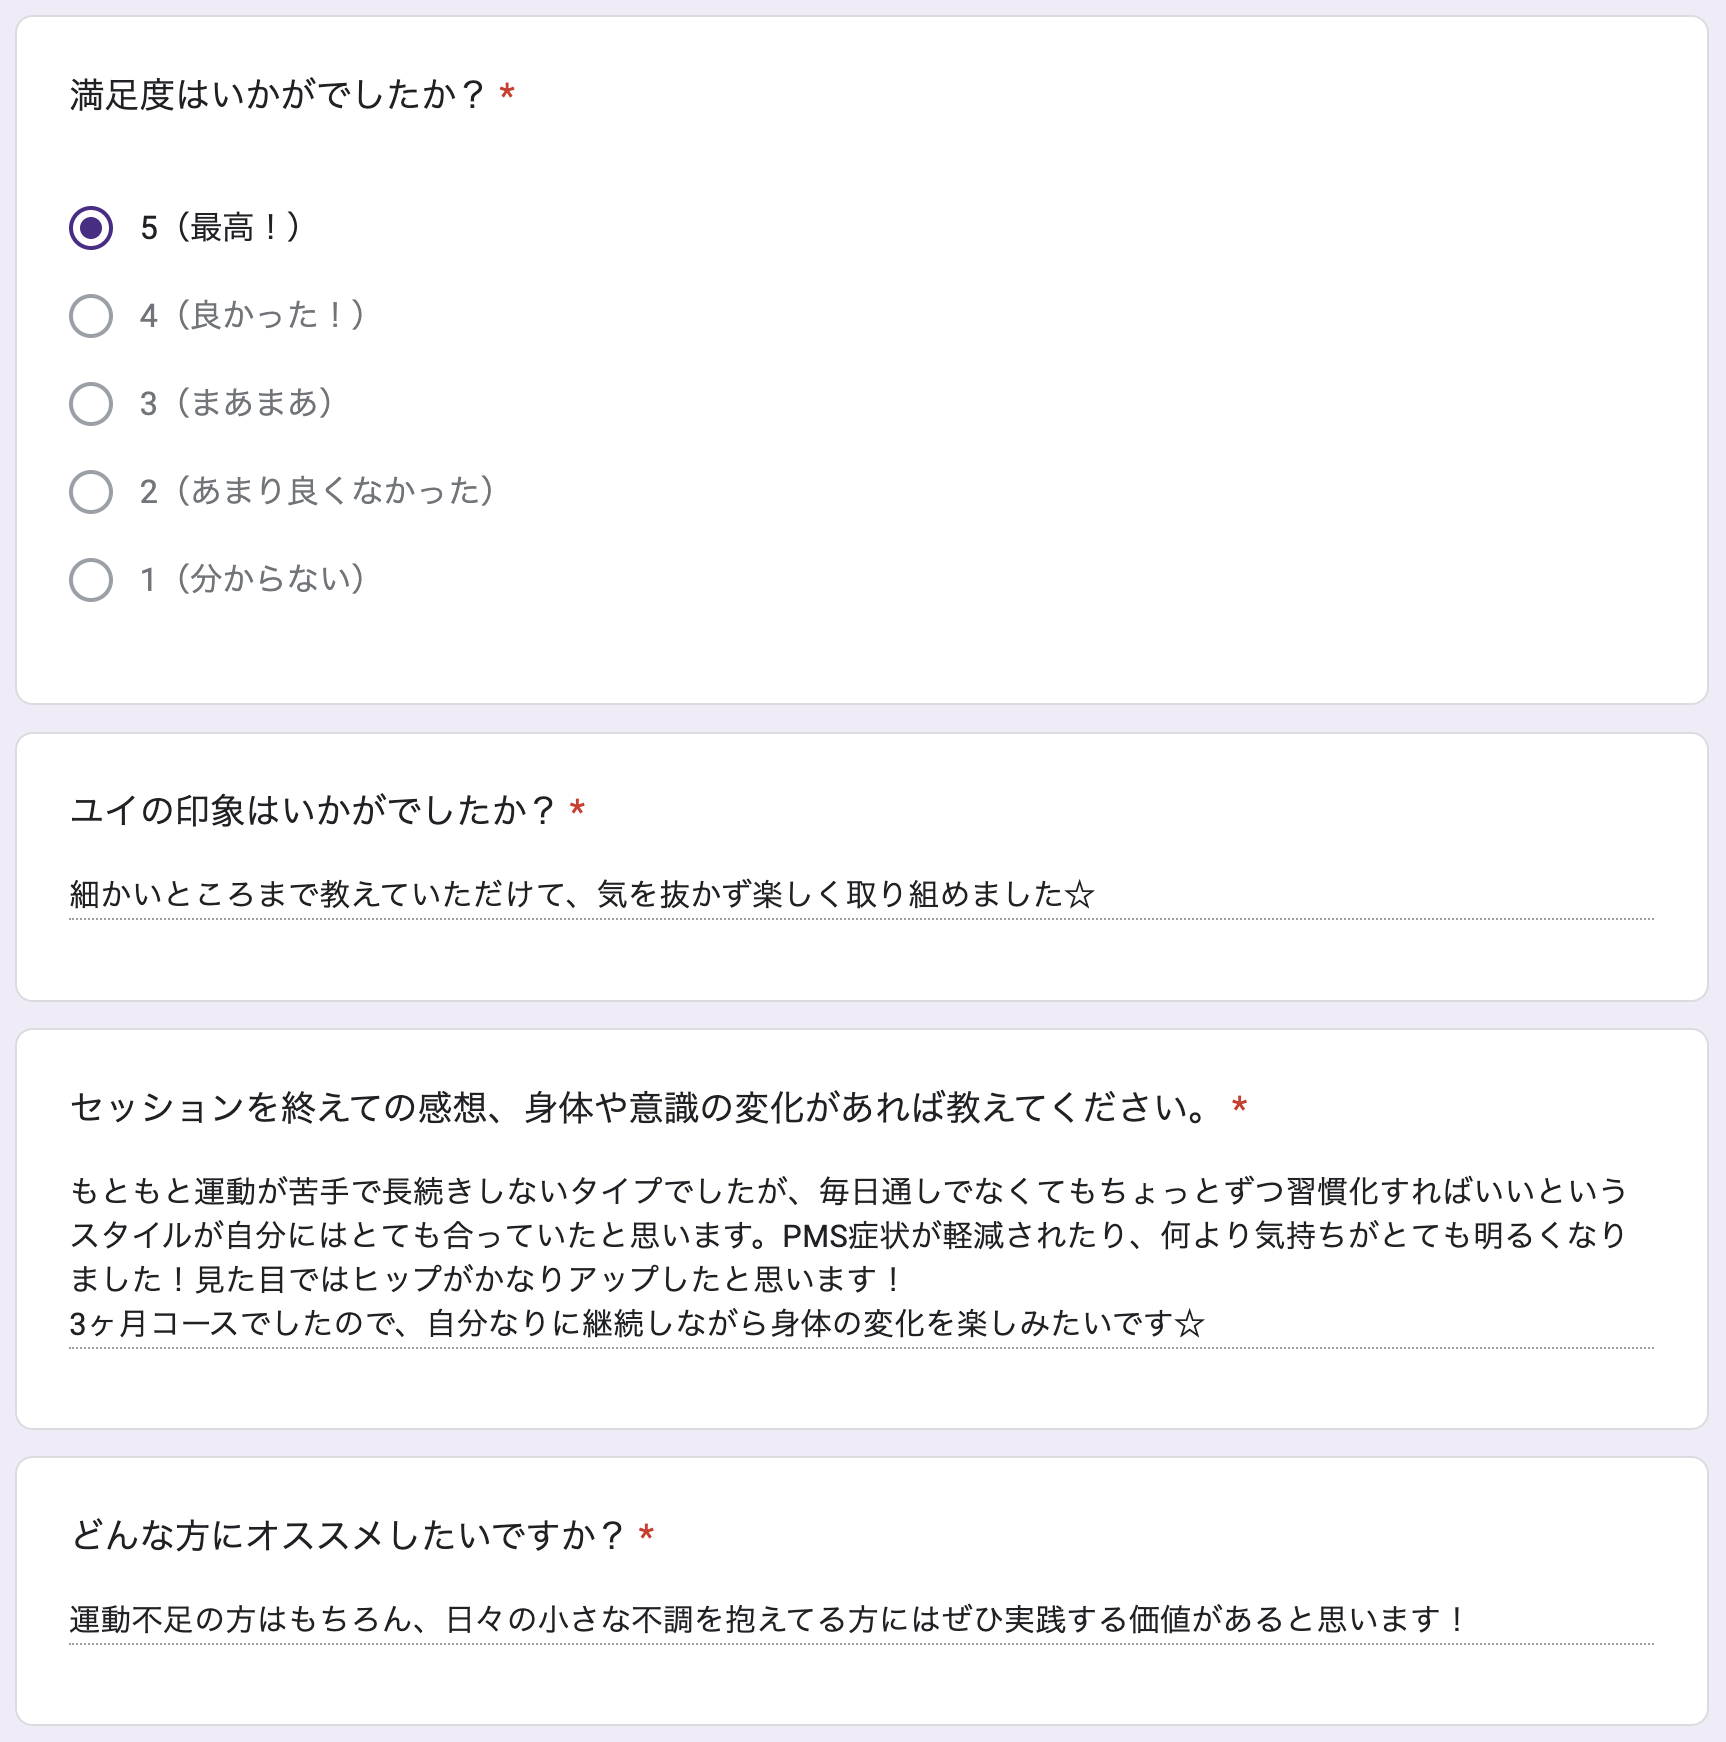Click the 5（最高！）label text
The width and height of the screenshot is (1726, 1742).
coord(220,228)
